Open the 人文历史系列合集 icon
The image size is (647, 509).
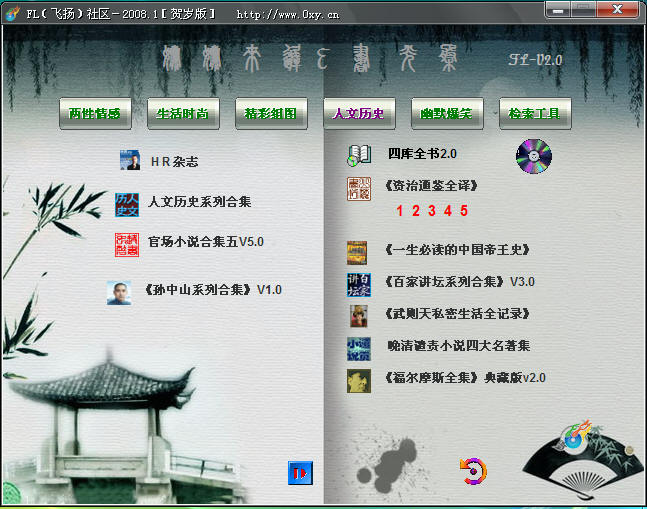click(x=127, y=203)
